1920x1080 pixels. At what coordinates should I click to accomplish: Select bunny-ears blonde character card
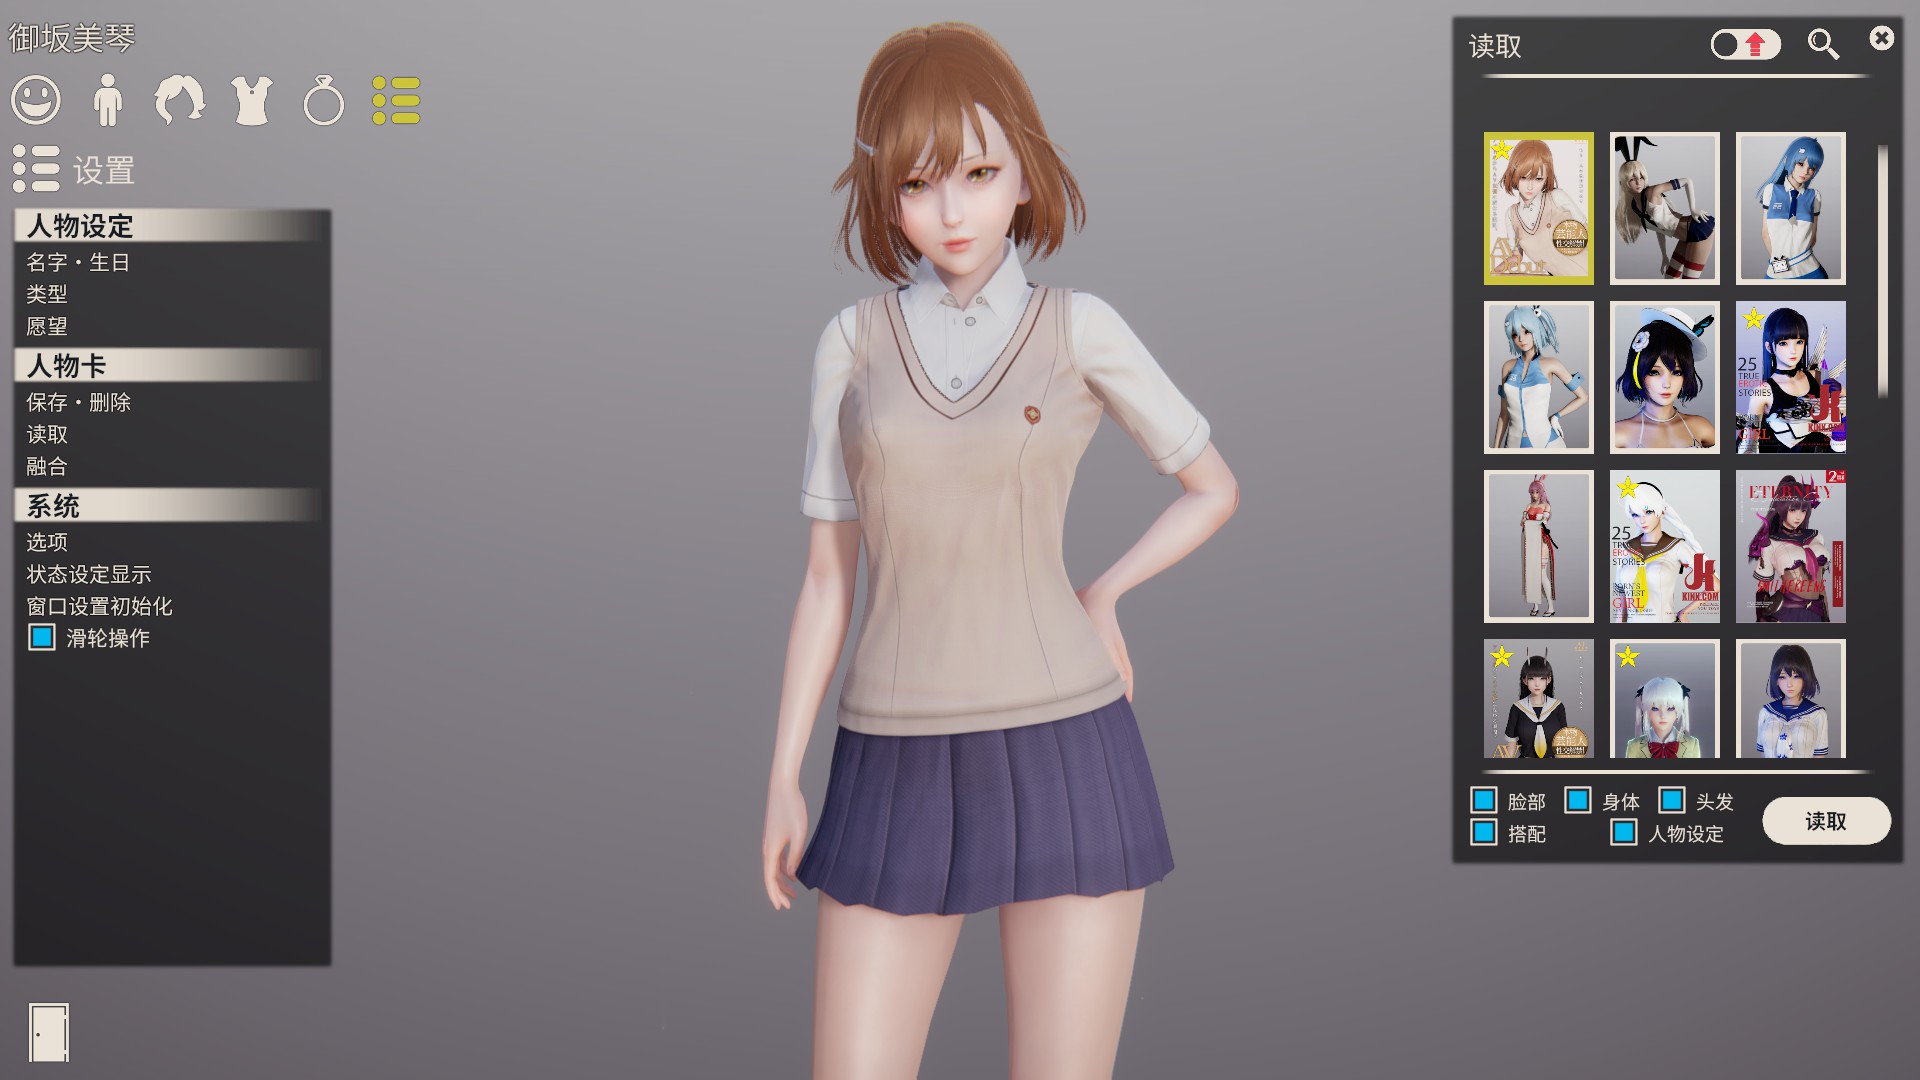[1665, 208]
